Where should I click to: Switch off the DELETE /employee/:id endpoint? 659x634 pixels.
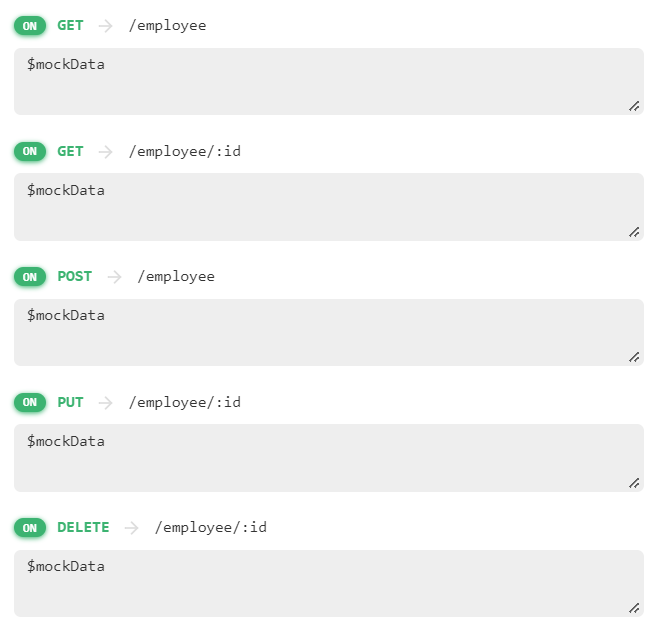30,527
